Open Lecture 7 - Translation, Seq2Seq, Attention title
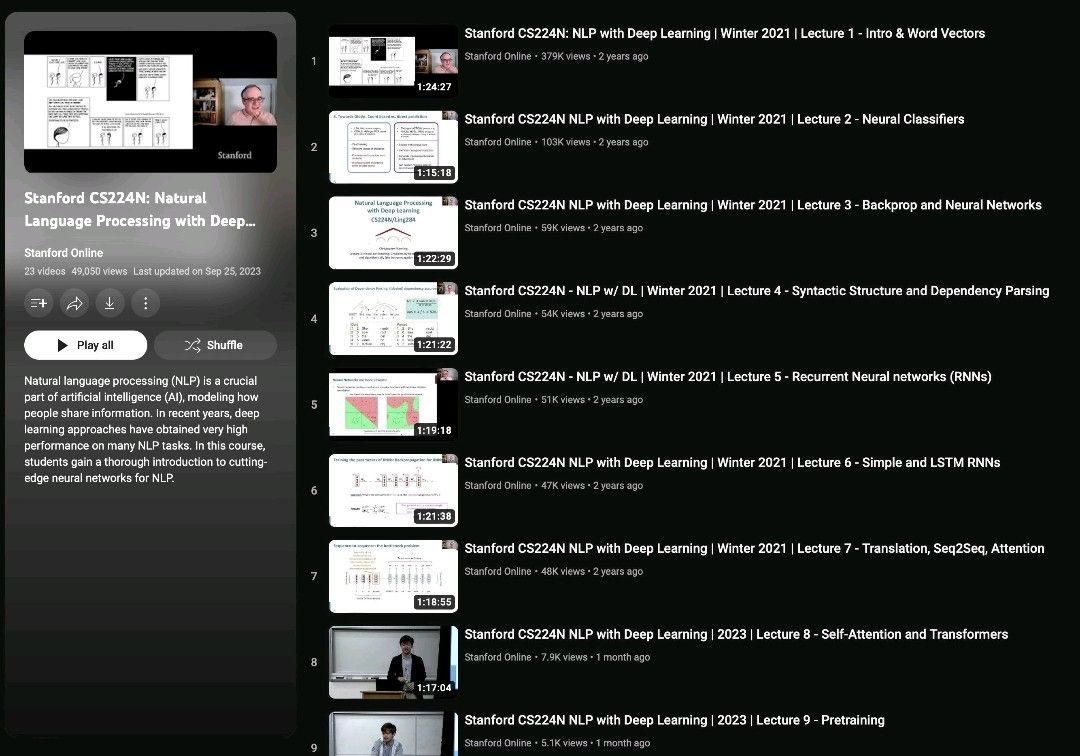The image size is (1080, 756). click(754, 549)
